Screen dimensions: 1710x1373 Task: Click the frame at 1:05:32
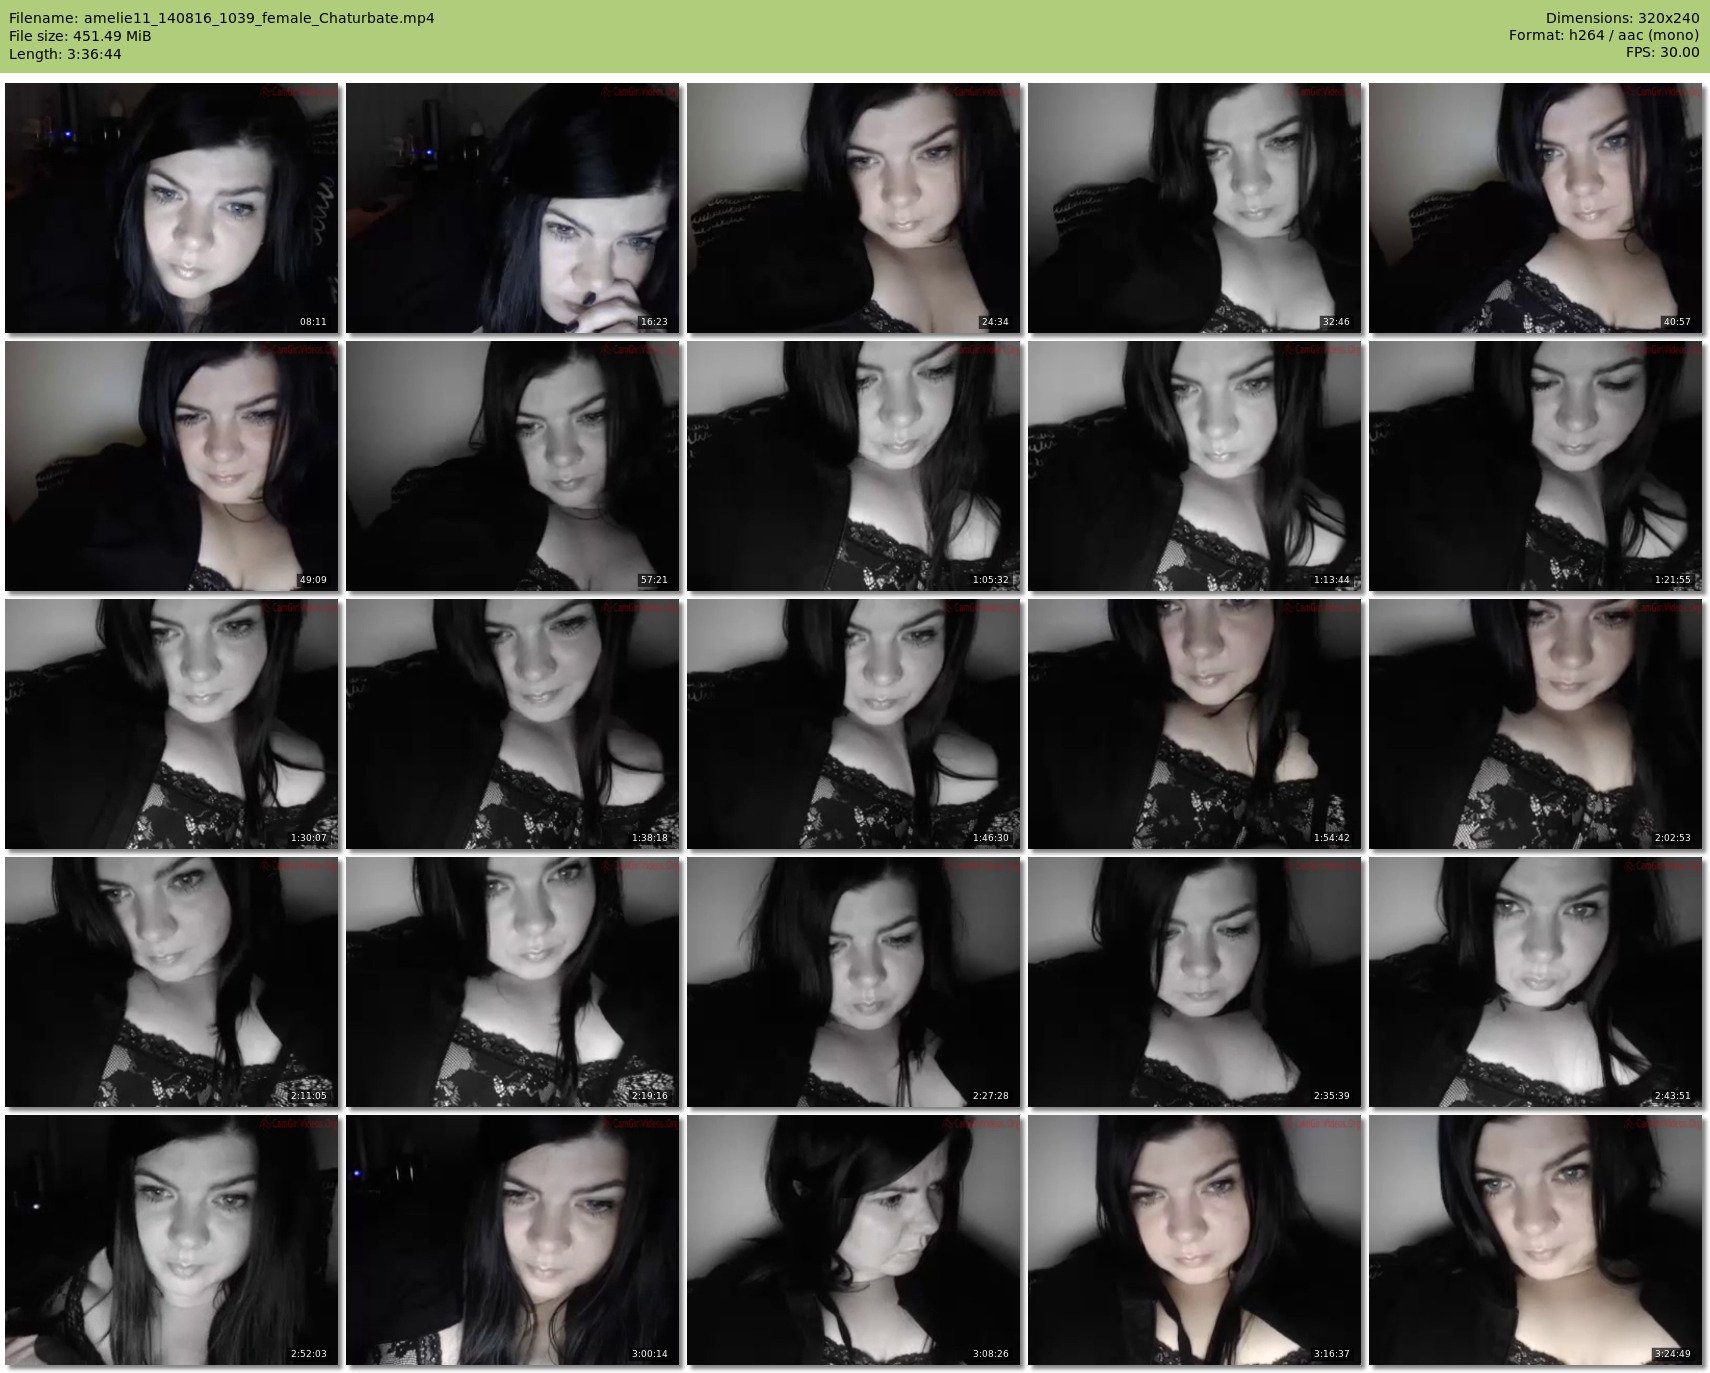(x=854, y=466)
